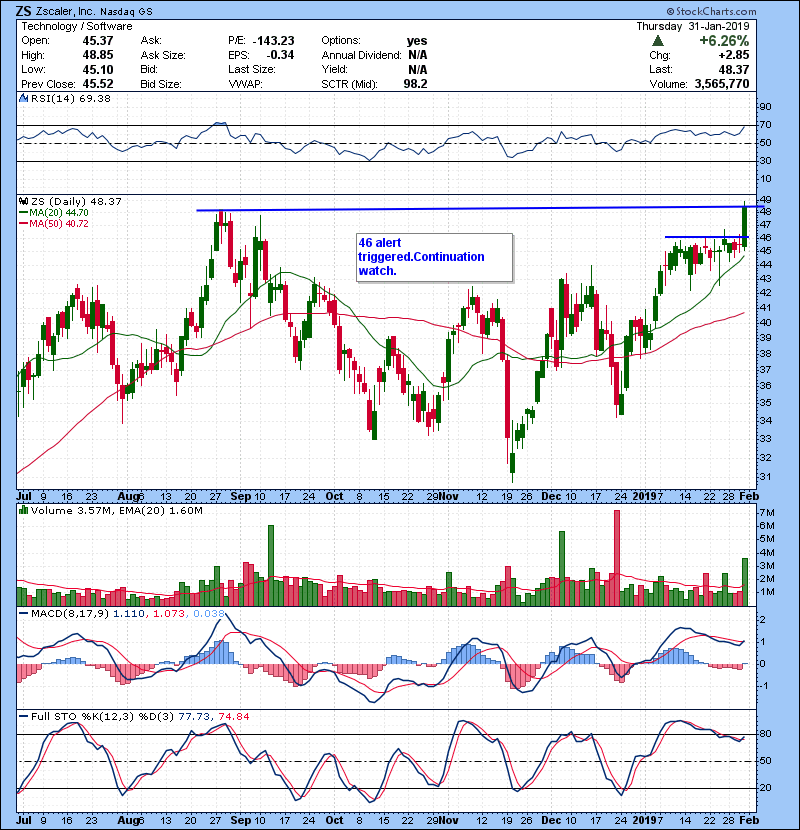Screen dimensions: 800x830
Task: Click the MACD signal value 1.073
Action: click(169, 614)
